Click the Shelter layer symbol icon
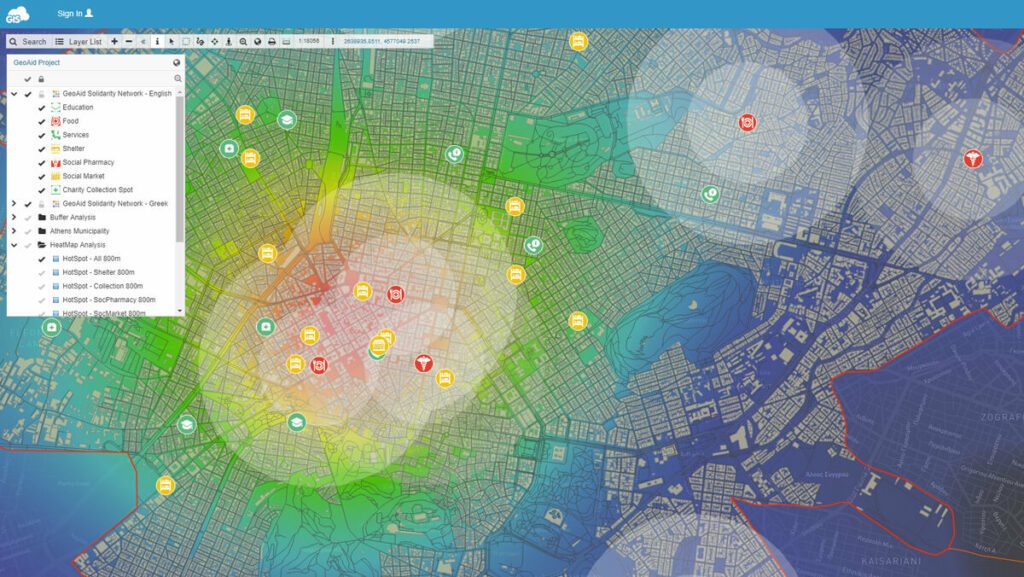1024x577 pixels. (x=56, y=149)
